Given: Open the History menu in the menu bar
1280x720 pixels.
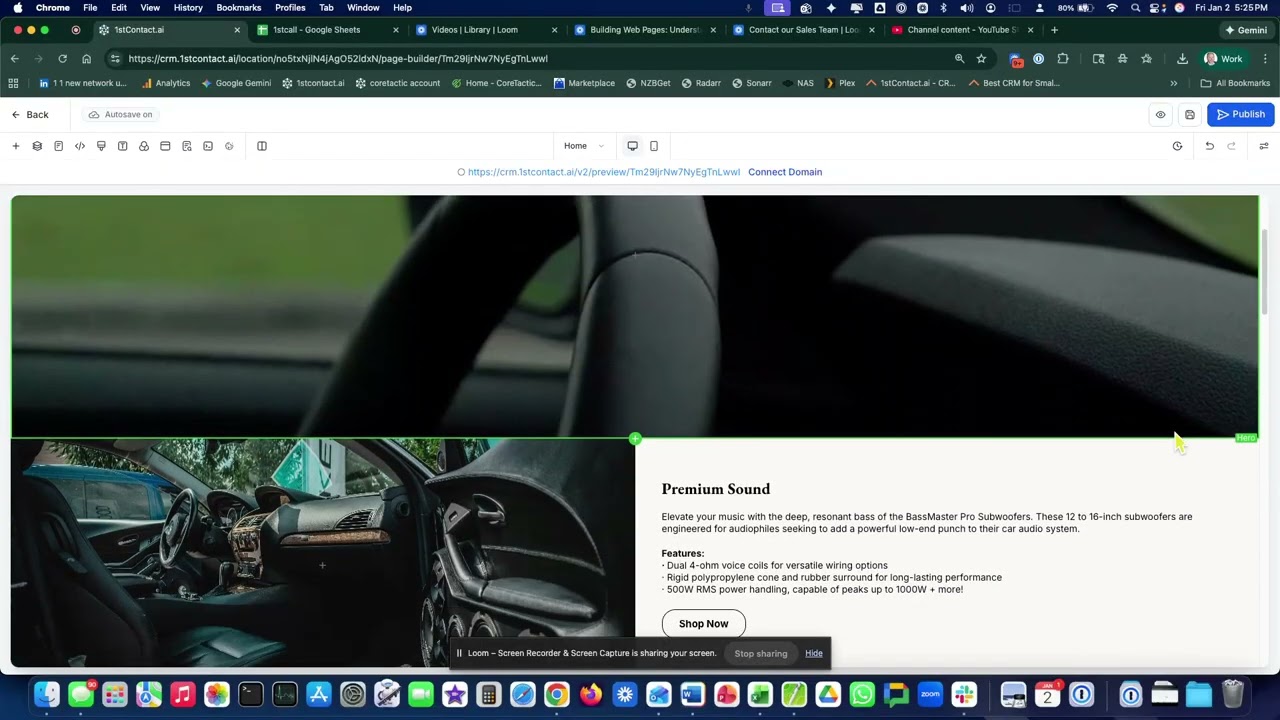Looking at the screenshot, I should pos(188,8).
